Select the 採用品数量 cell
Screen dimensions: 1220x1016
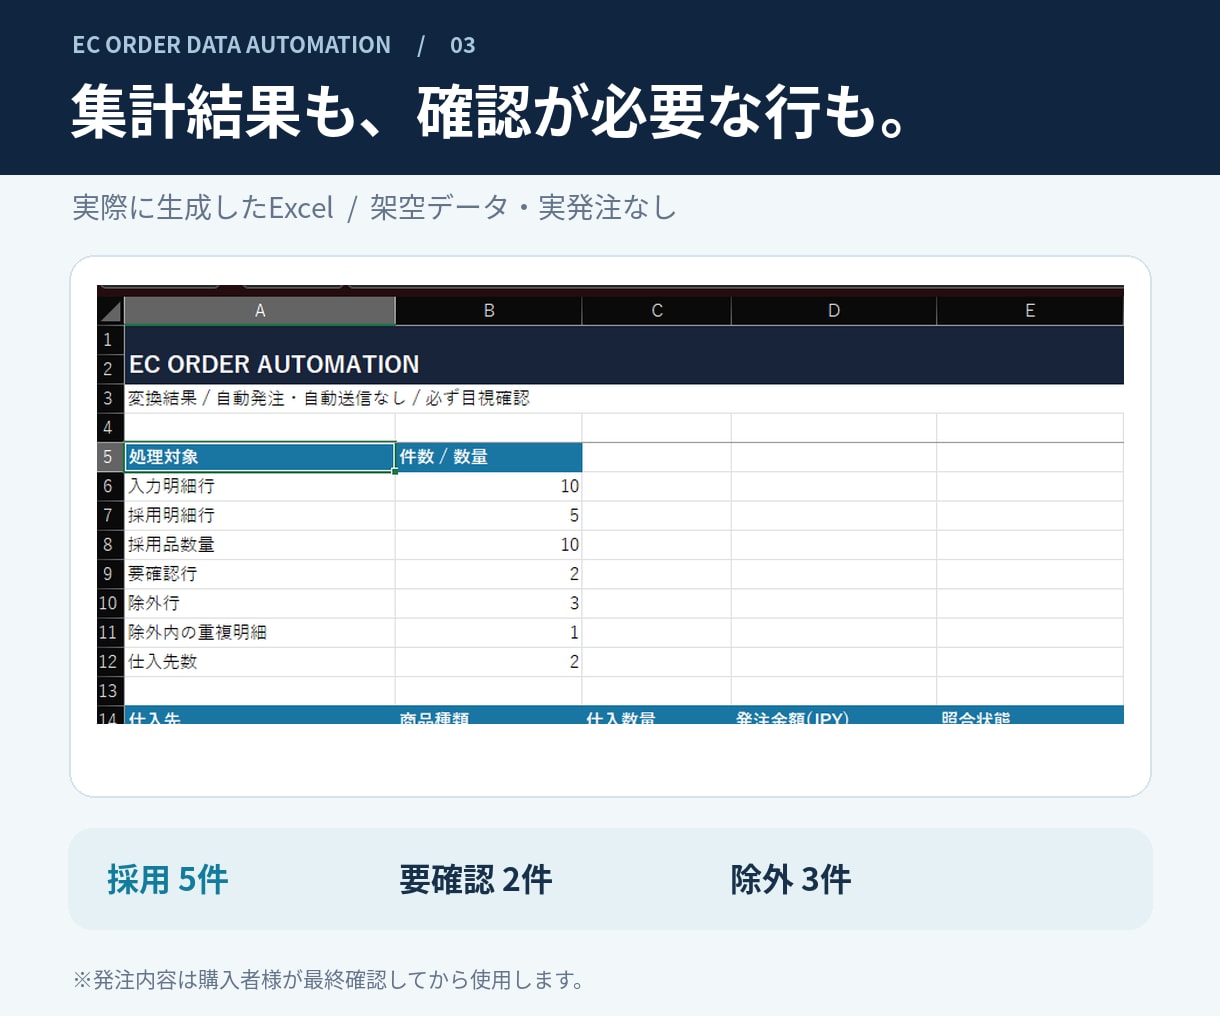tap(260, 545)
